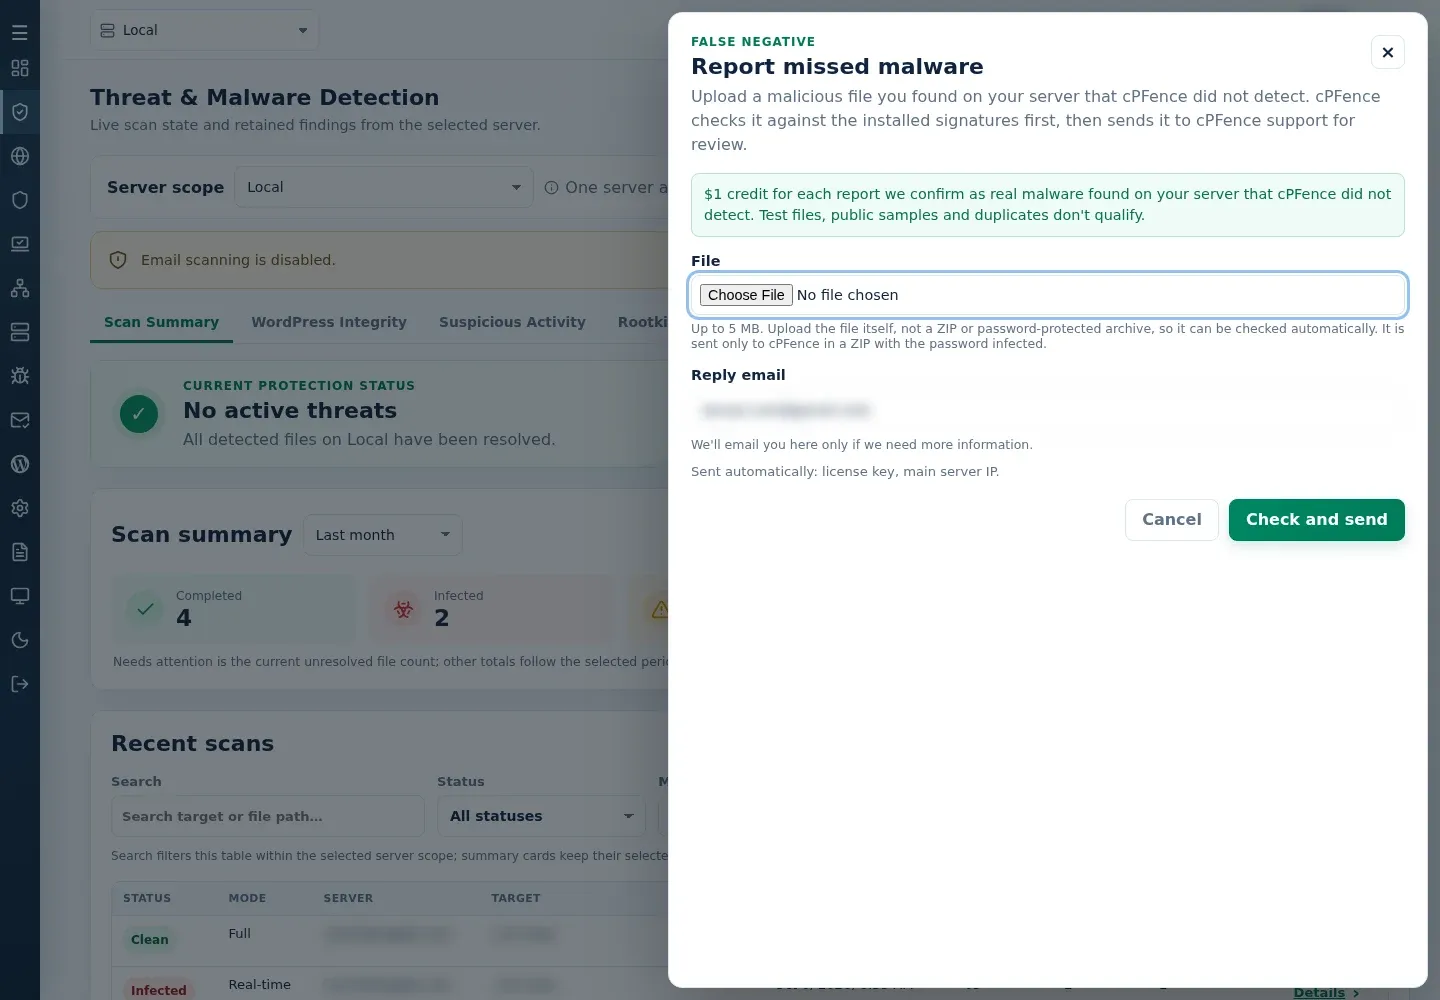The width and height of the screenshot is (1440, 1000).
Task: Open the WordPress logo sidebar icon
Action: pyautogui.click(x=20, y=464)
